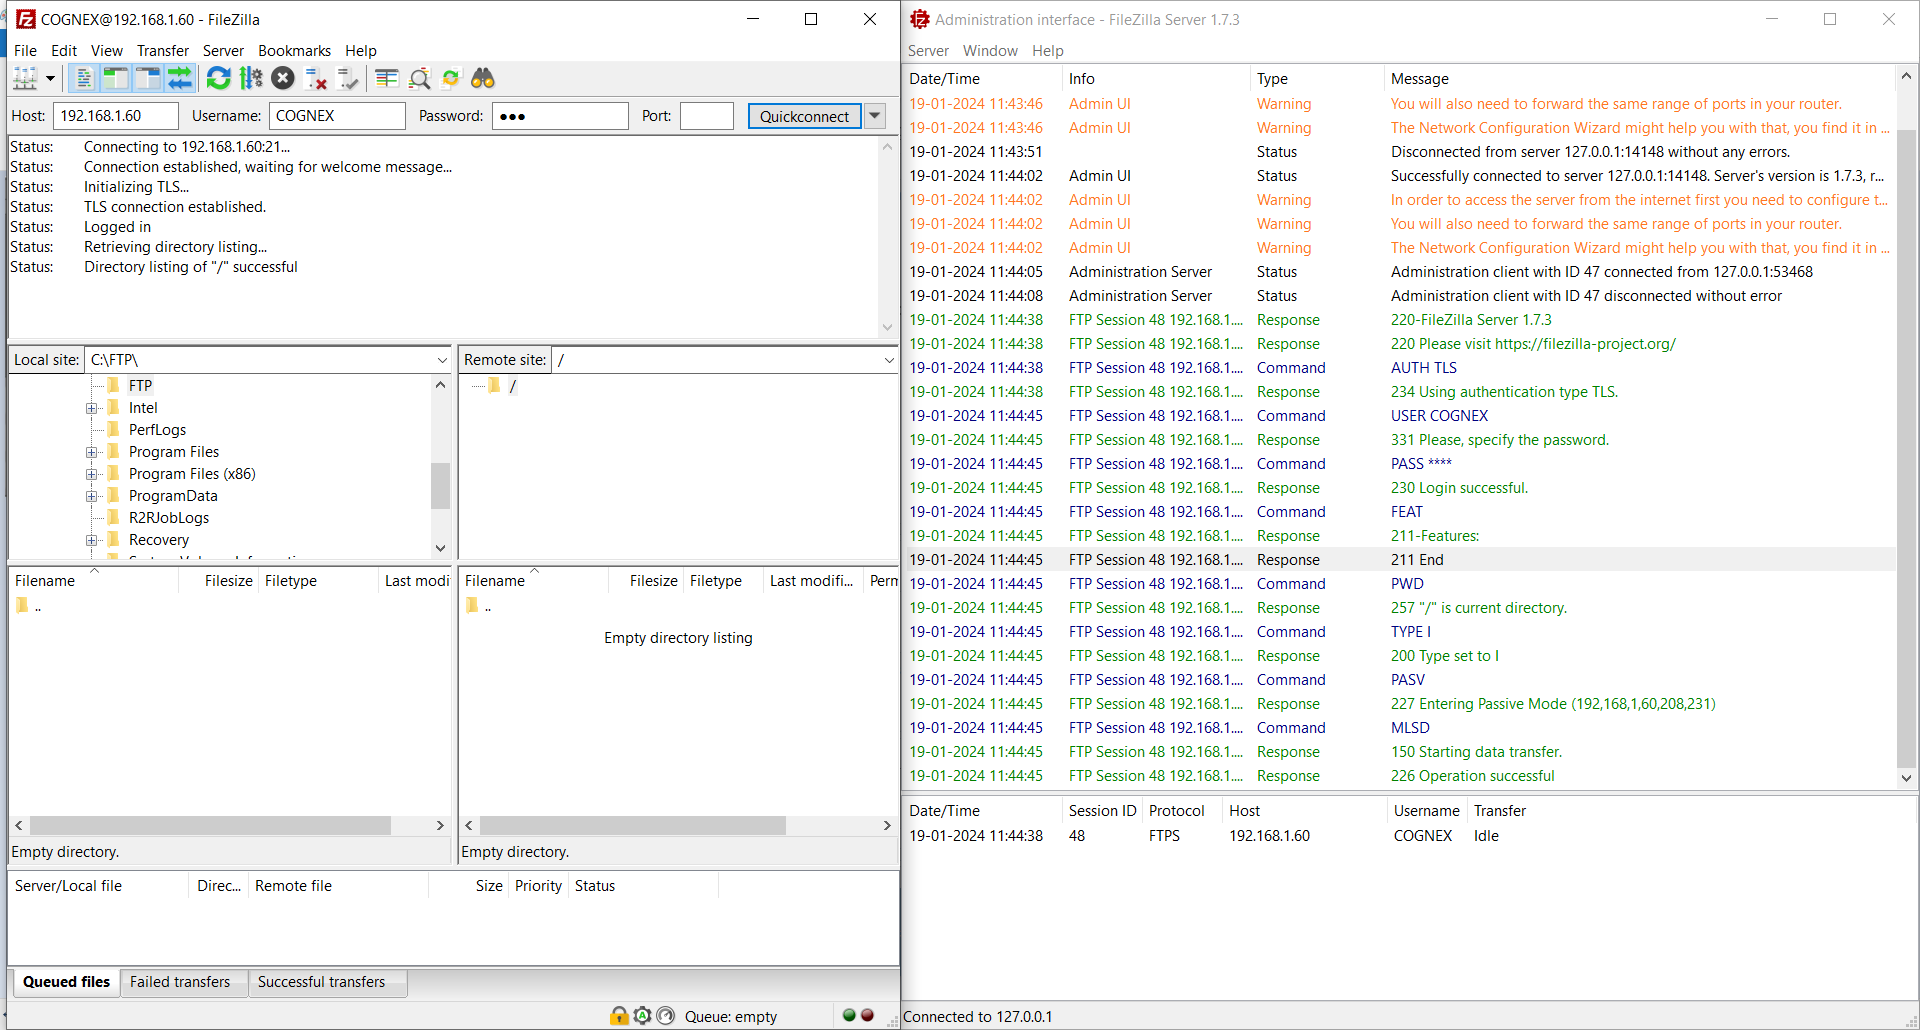The width and height of the screenshot is (1920, 1030).
Task: Open Help menu in FileZilla Server admin
Action: click(x=1048, y=50)
